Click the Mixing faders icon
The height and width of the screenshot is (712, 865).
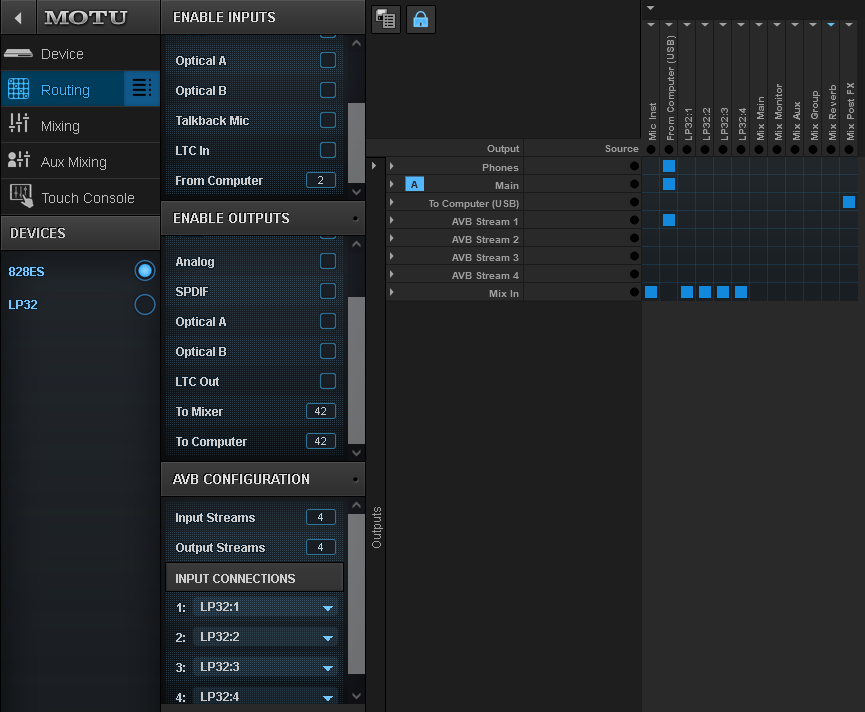19,122
